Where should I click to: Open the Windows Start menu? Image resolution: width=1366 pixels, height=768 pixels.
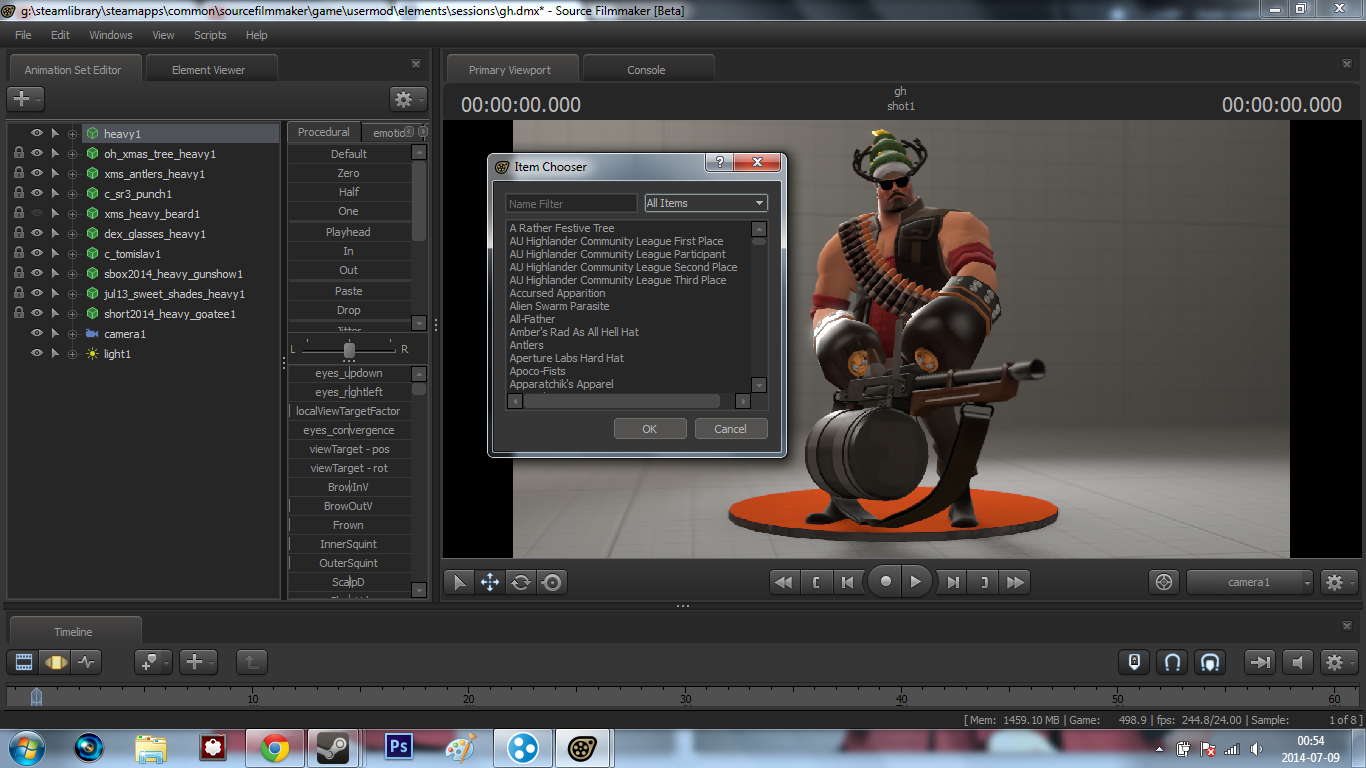pyautogui.click(x=29, y=748)
